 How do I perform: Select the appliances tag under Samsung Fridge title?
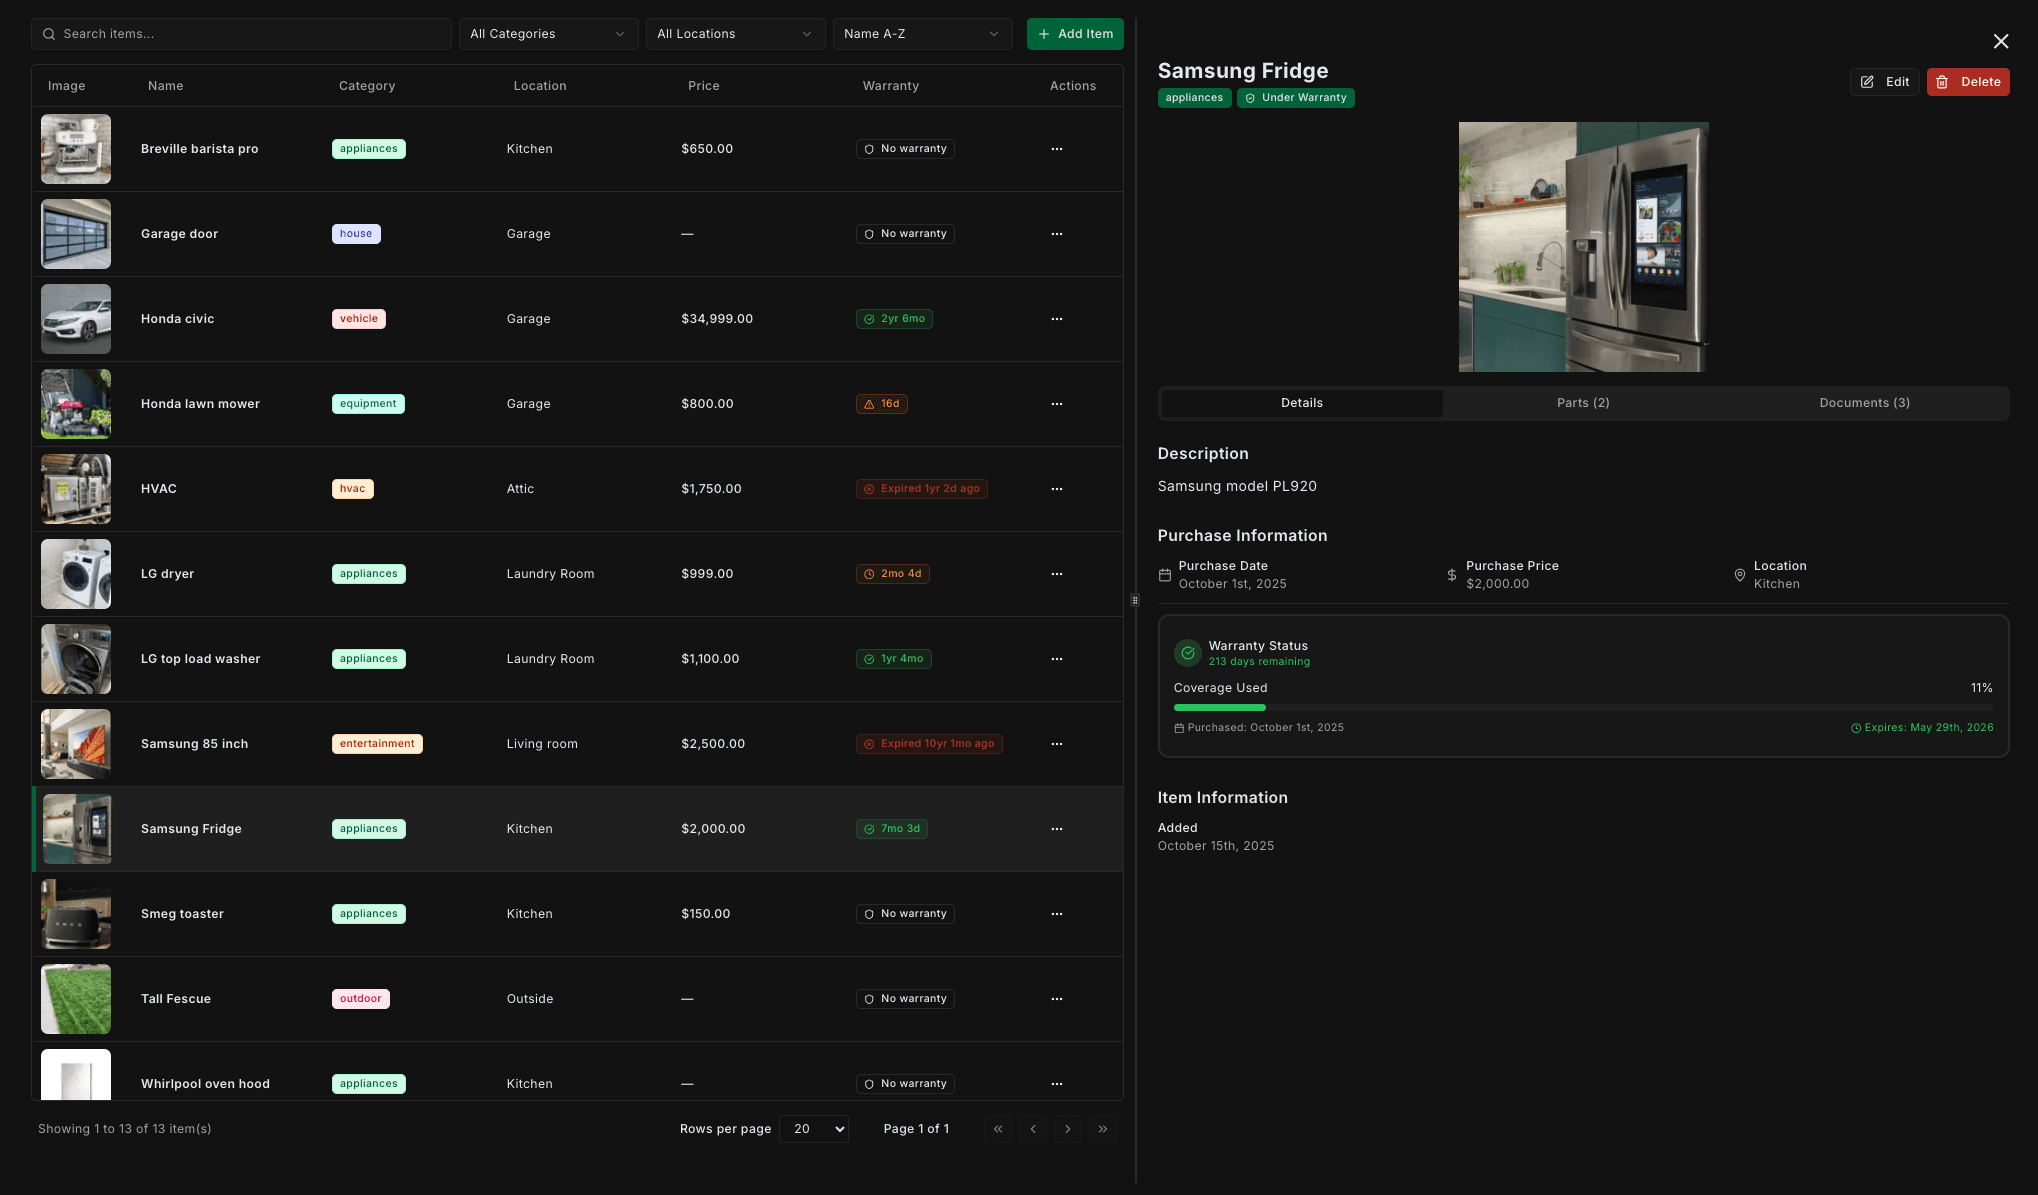(x=1194, y=97)
